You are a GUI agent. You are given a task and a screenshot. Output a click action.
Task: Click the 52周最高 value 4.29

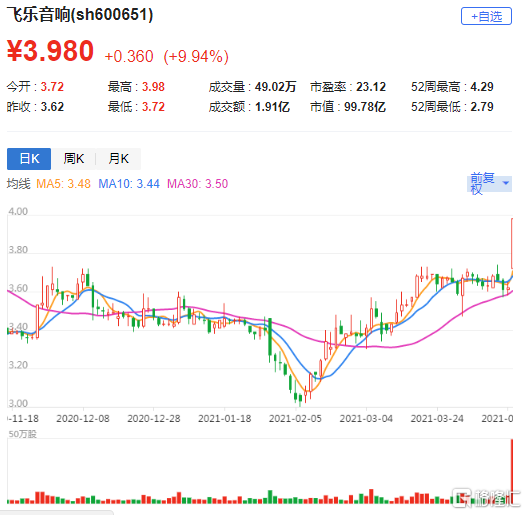[482, 87]
